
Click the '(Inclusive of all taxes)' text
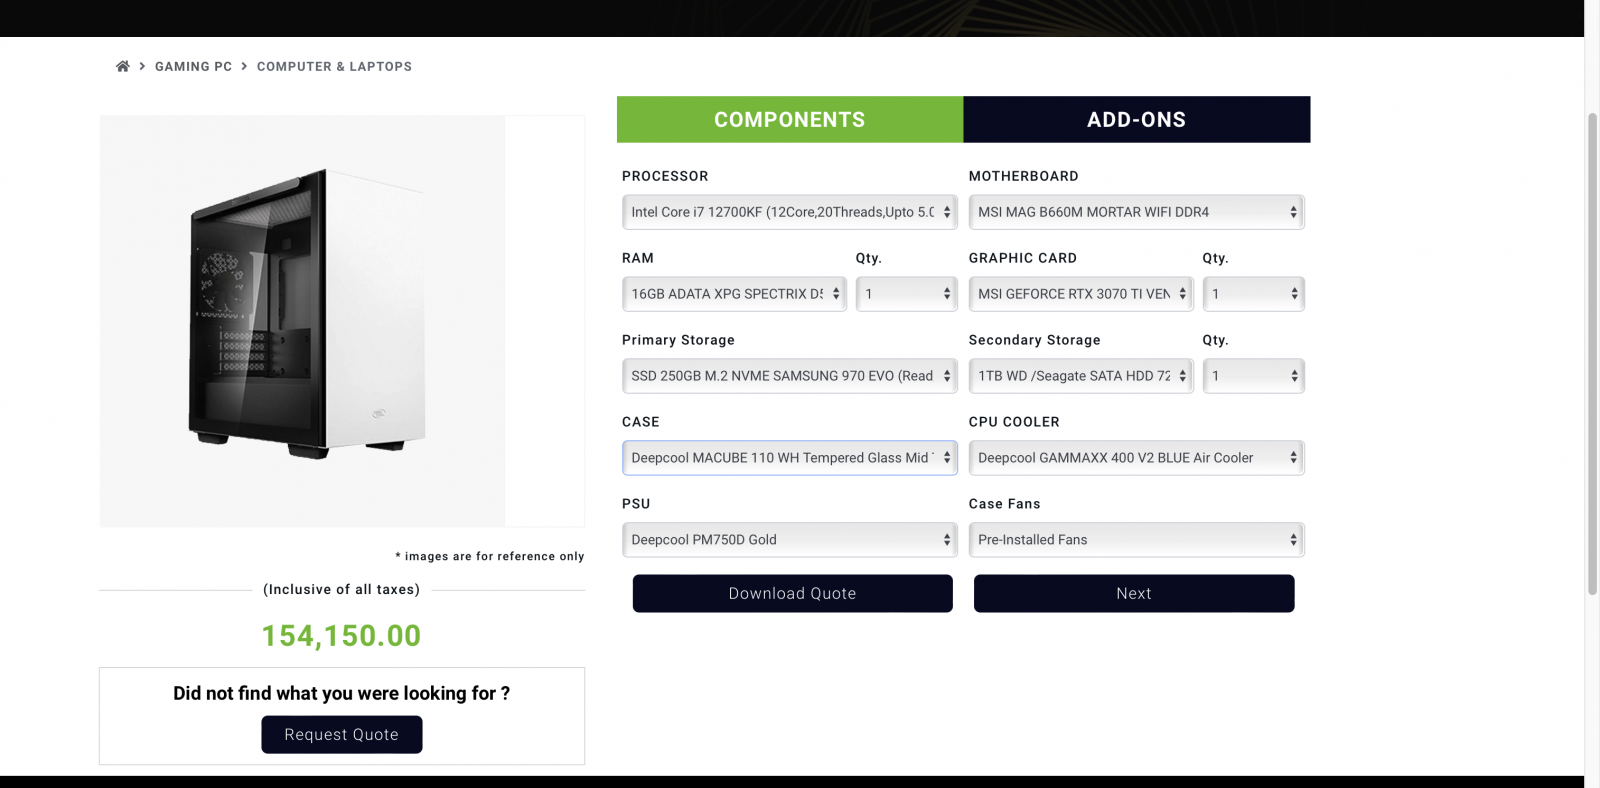[342, 589]
